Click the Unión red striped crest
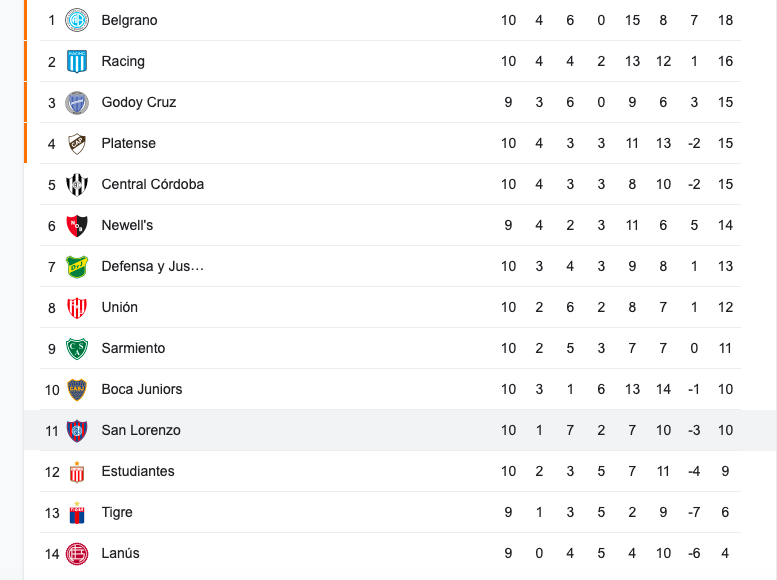777x580 pixels. point(77,308)
